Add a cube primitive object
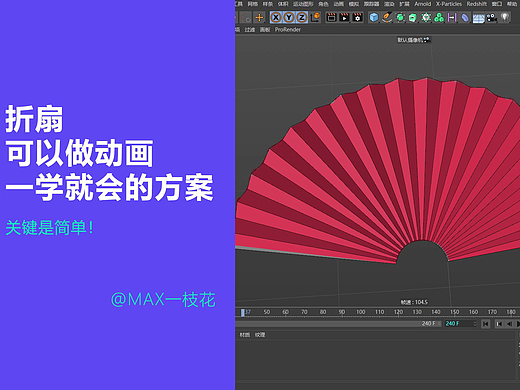 point(374,17)
